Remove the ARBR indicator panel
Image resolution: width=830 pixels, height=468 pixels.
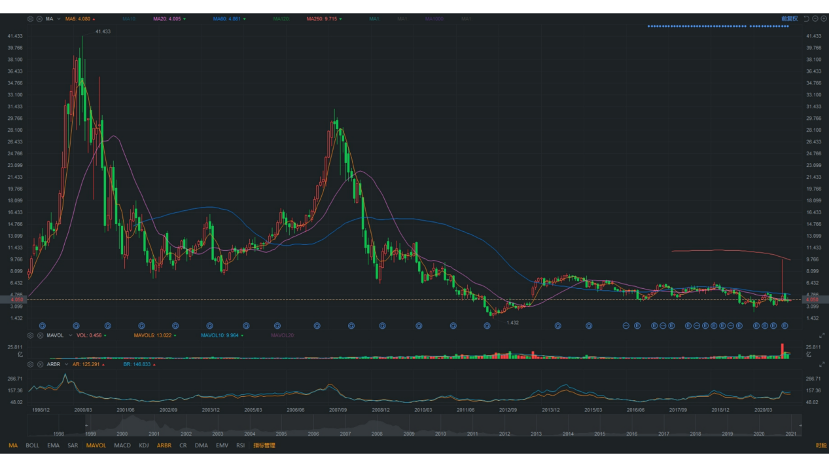40,364
